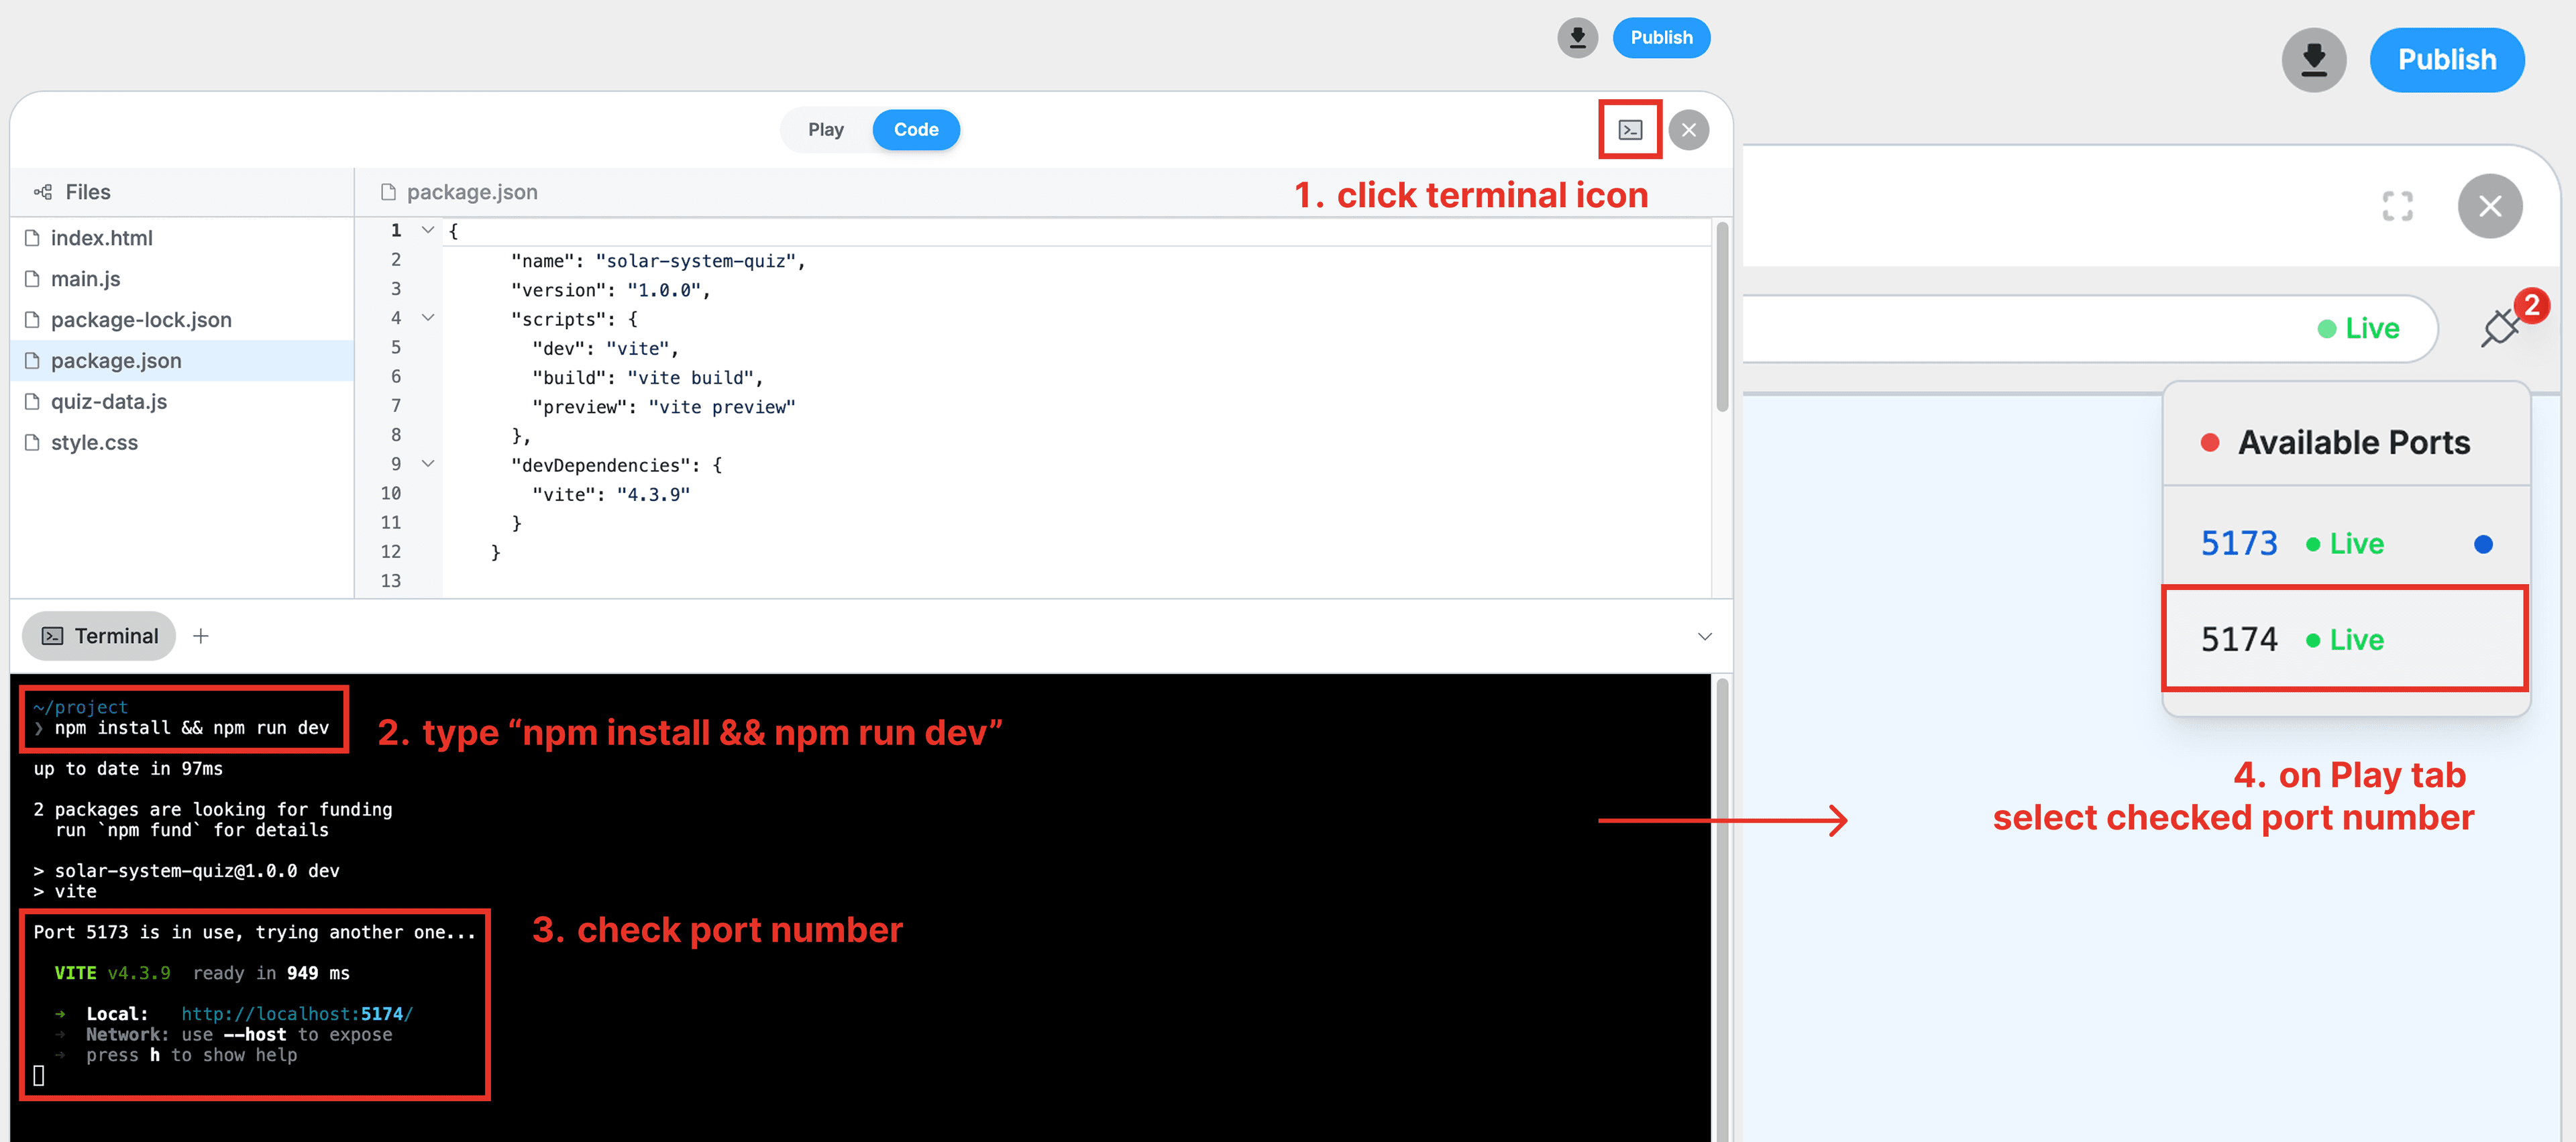Image resolution: width=2576 pixels, height=1142 pixels.
Task: Click the fullscreen expand icon in preview
Action: [2397, 206]
